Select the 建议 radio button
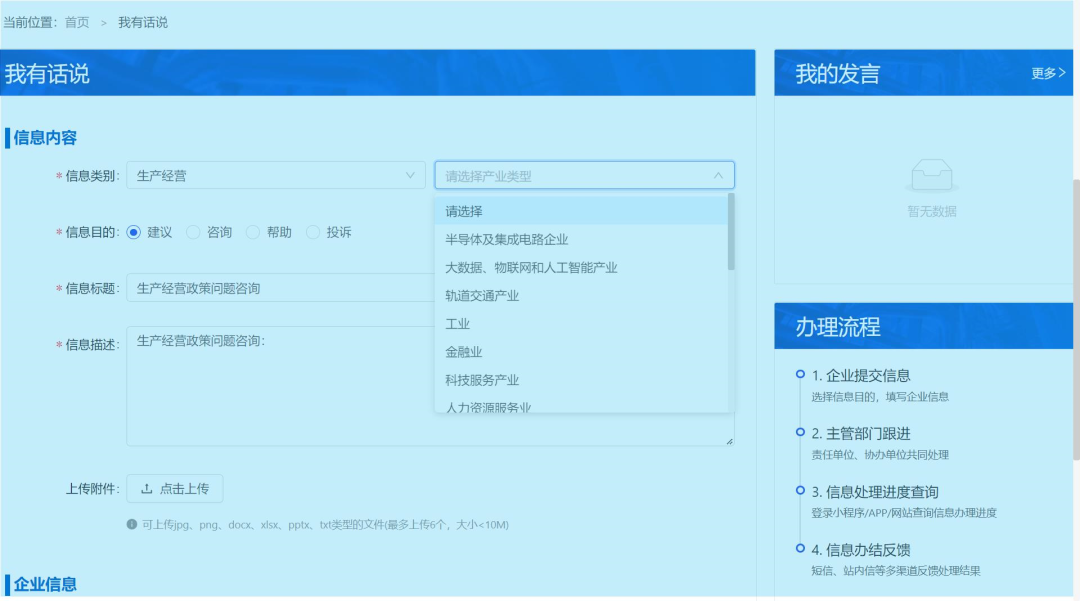 [x=134, y=232]
